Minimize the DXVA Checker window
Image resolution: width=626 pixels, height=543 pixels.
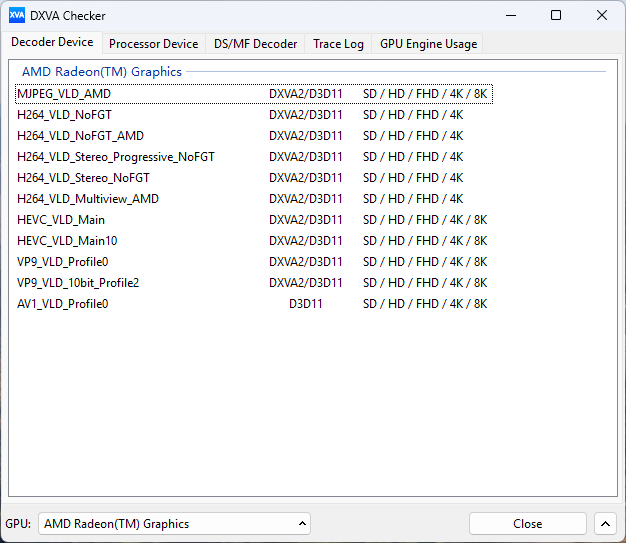click(511, 16)
